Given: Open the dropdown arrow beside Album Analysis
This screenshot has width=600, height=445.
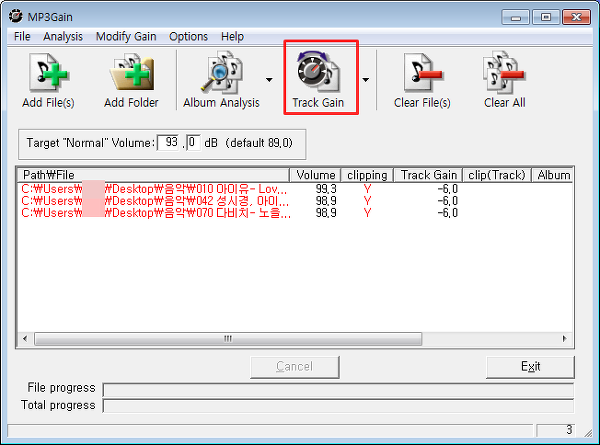Looking at the screenshot, I should click(269, 80).
